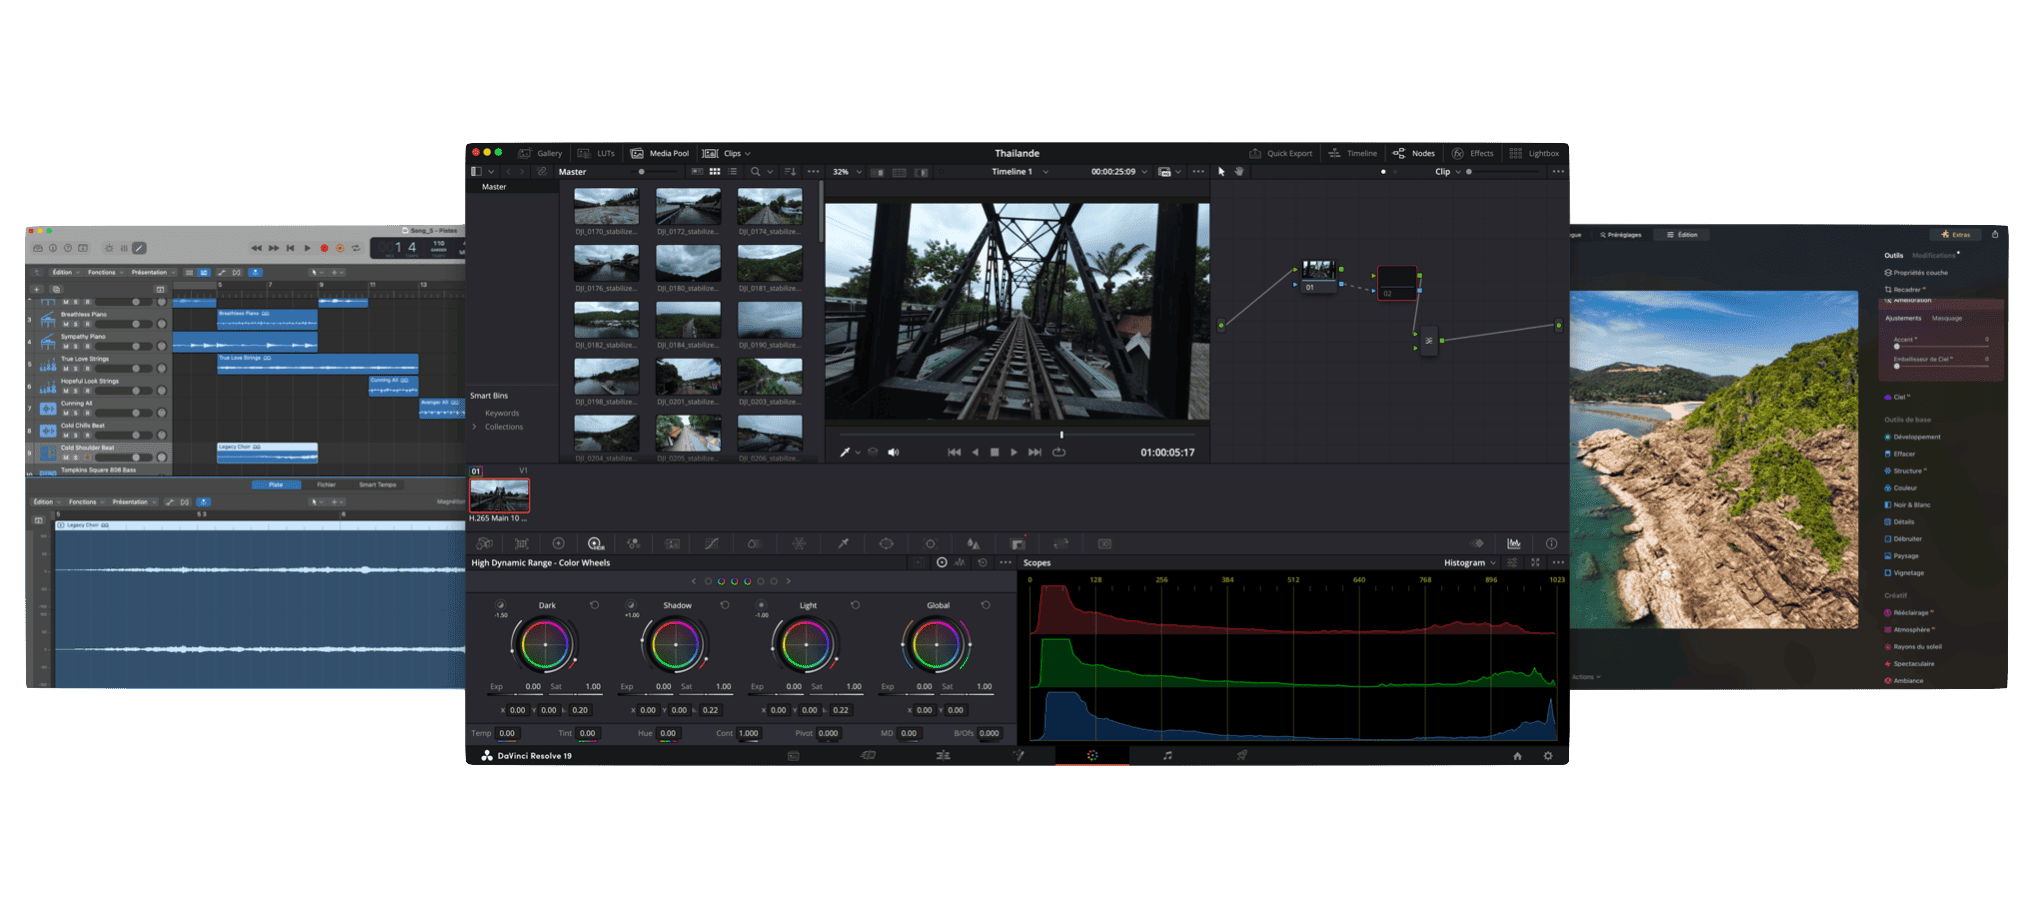Select node 02 in the node graph
This screenshot has width=2026, height=916.
(1397, 282)
